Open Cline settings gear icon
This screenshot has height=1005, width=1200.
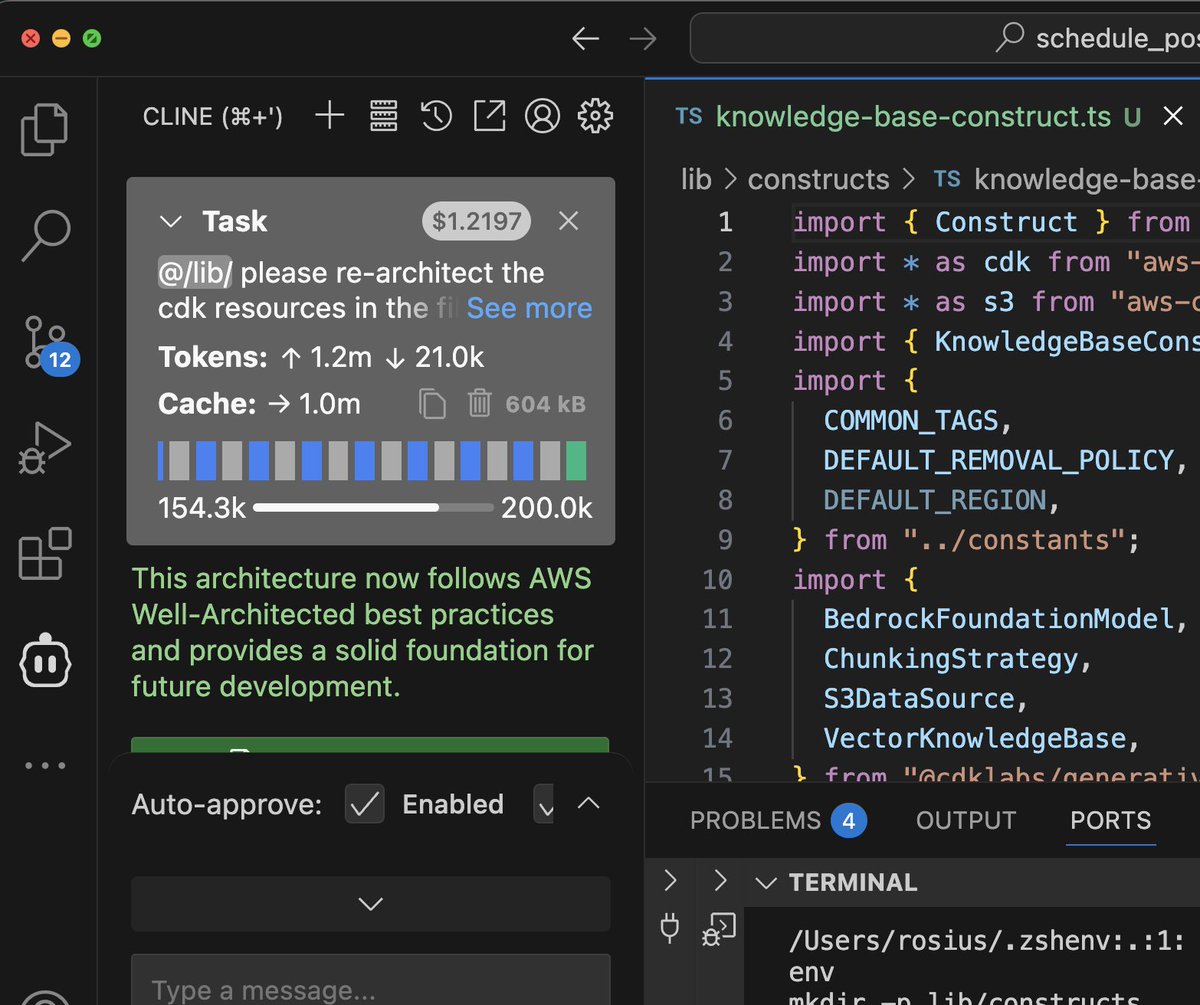coord(595,116)
